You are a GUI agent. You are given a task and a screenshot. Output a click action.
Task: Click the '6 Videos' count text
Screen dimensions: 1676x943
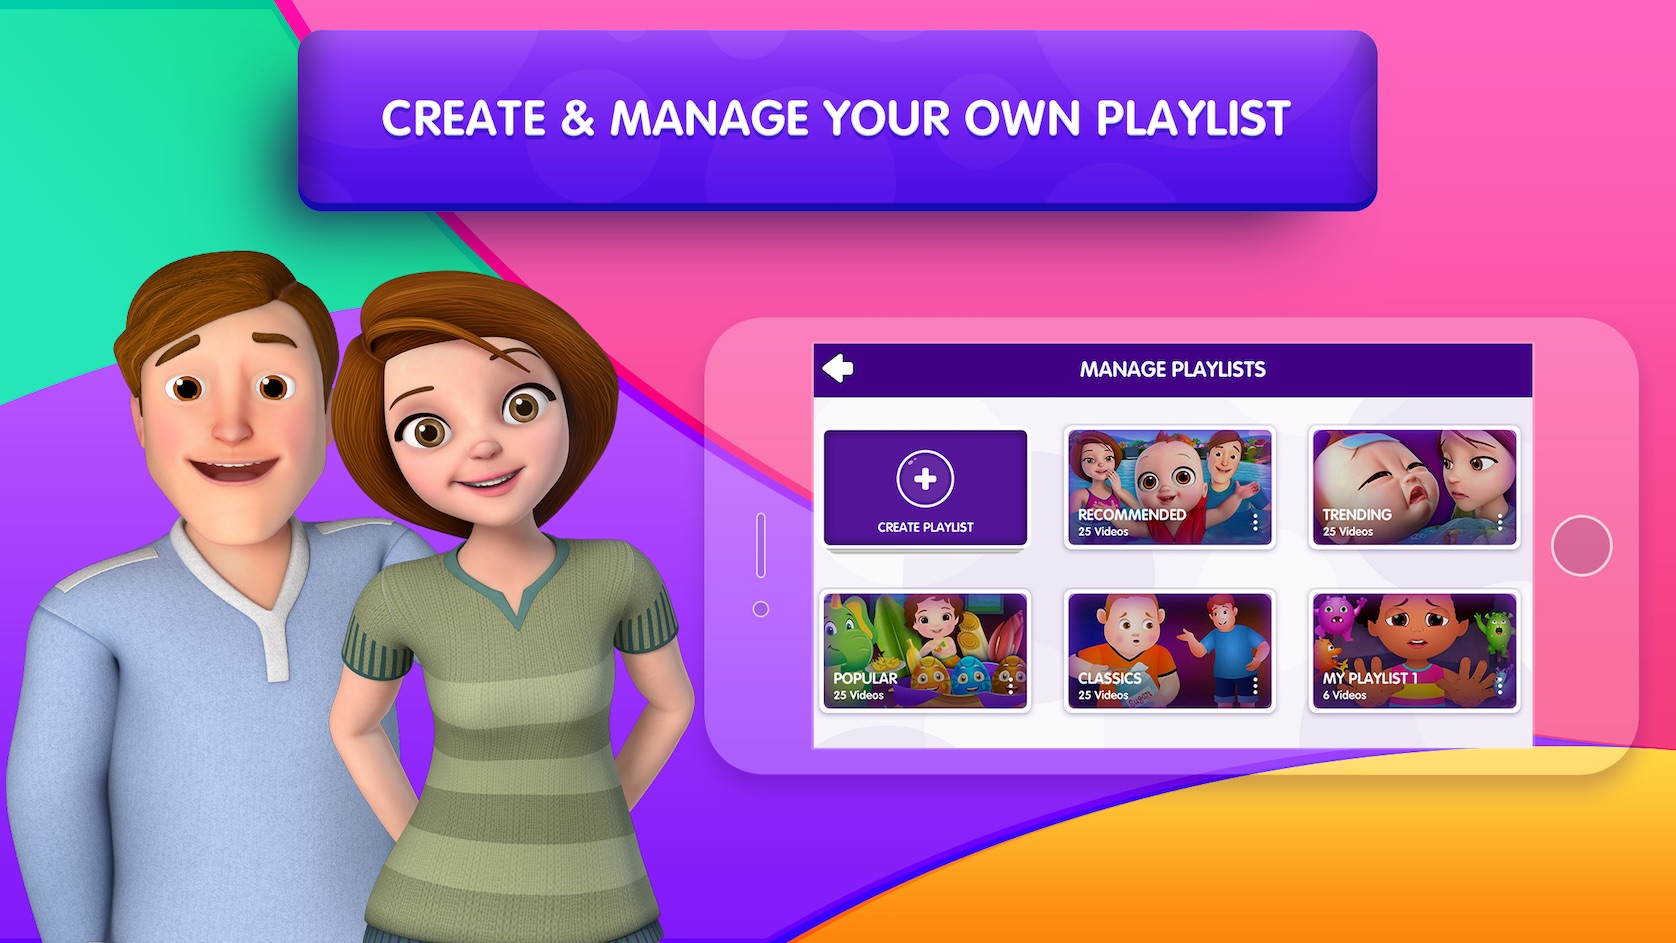(x=1344, y=695)
